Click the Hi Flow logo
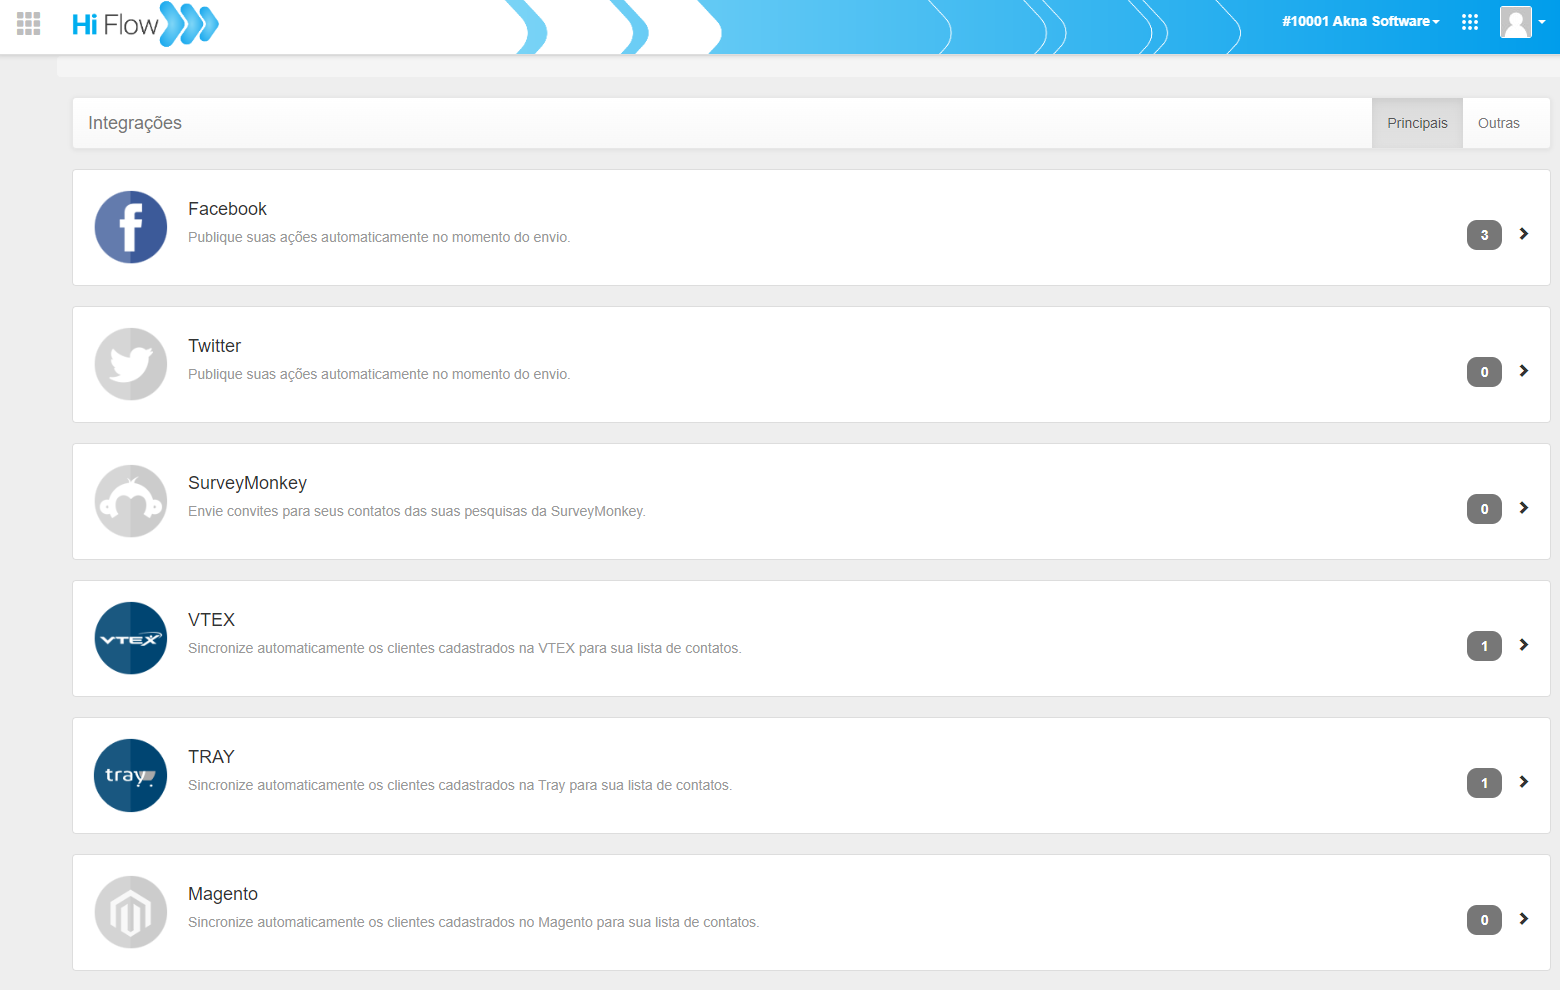 145,24
